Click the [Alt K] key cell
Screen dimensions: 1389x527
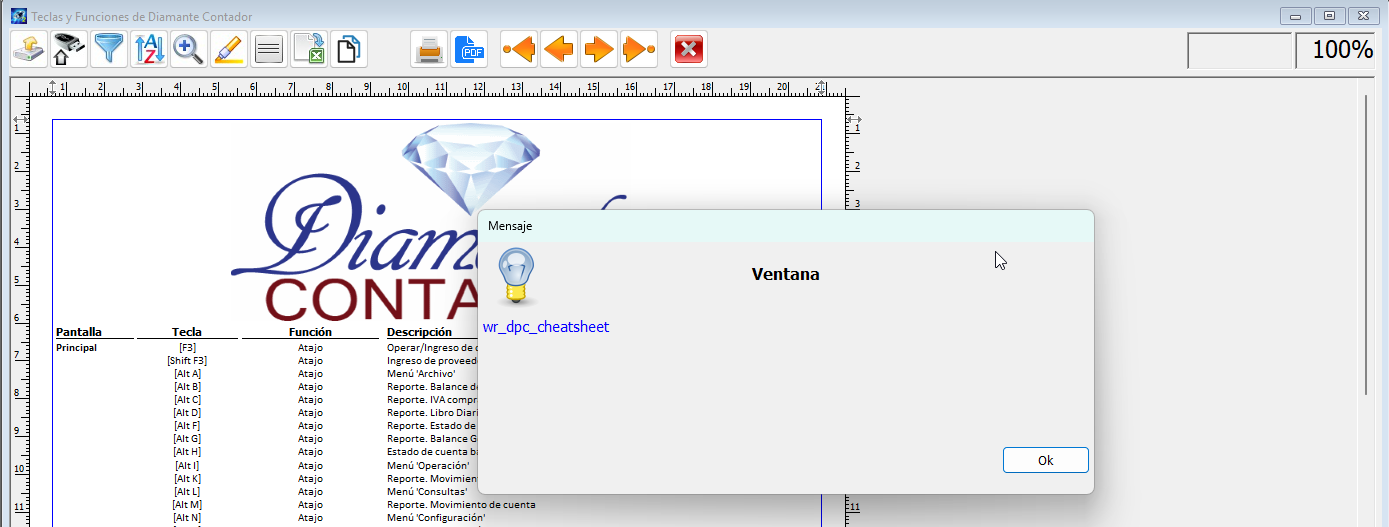pos(187,479)
